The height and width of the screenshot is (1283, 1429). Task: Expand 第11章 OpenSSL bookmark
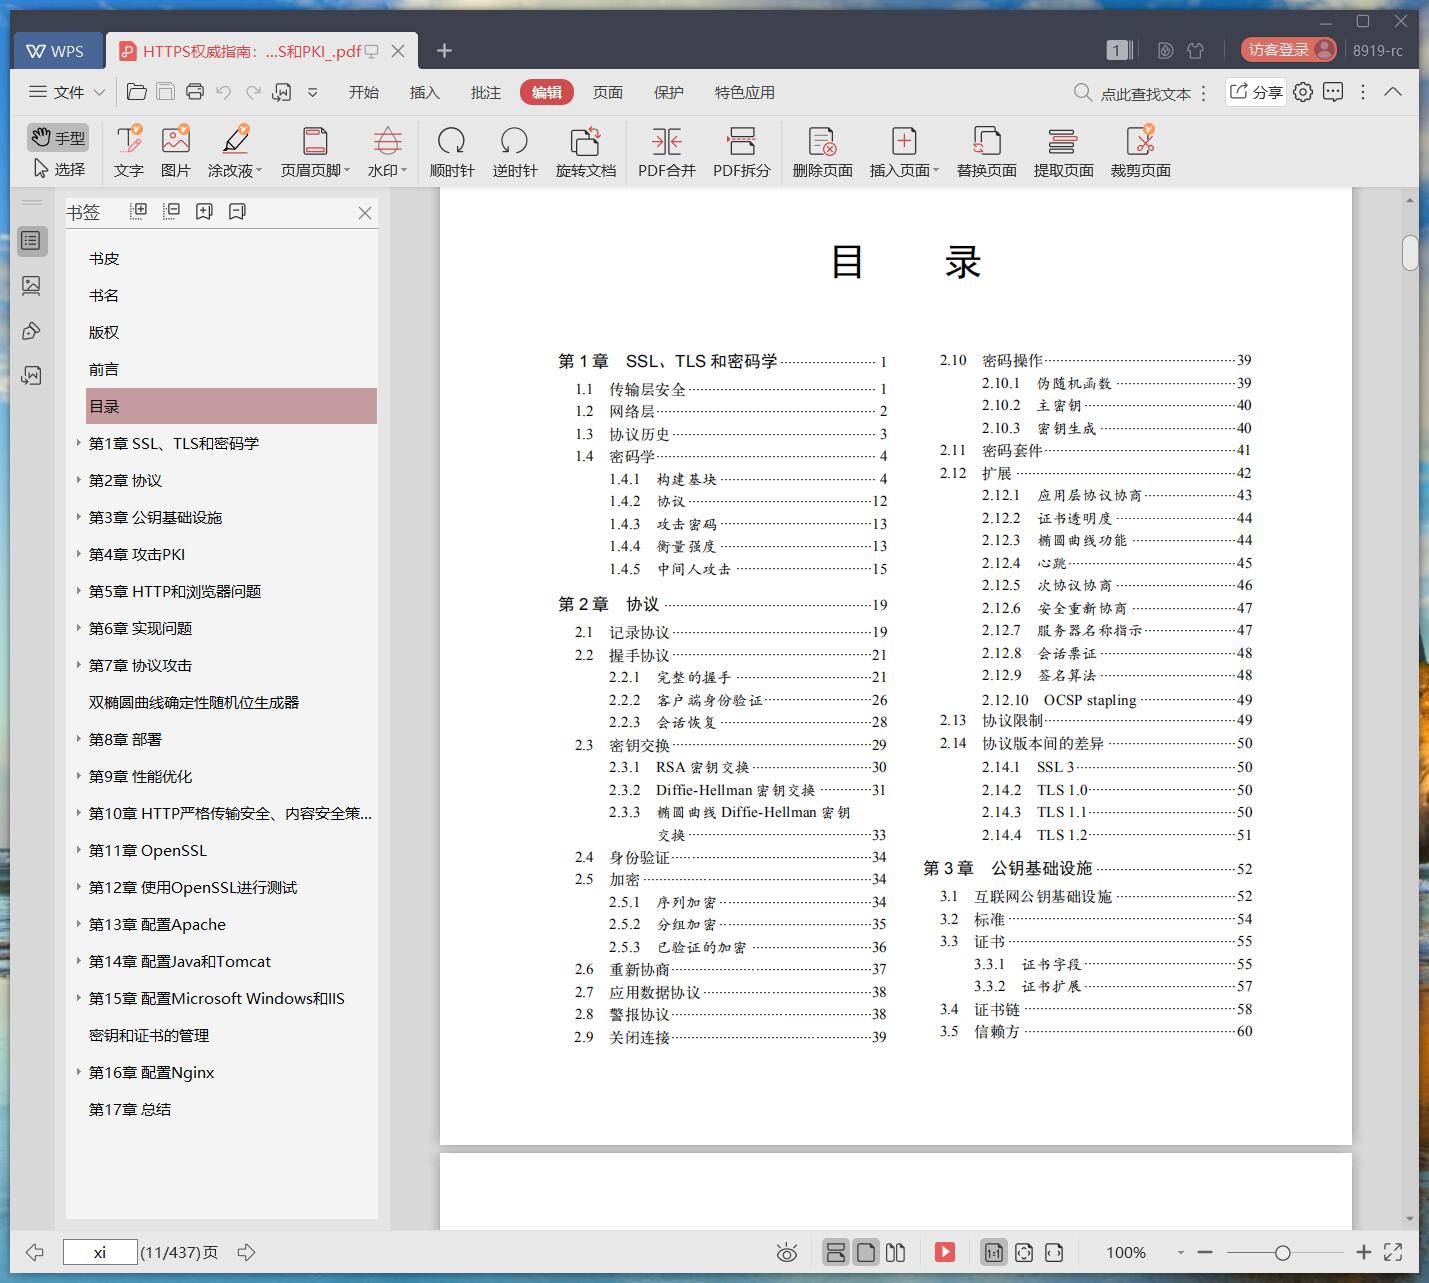tap(79, 850)
